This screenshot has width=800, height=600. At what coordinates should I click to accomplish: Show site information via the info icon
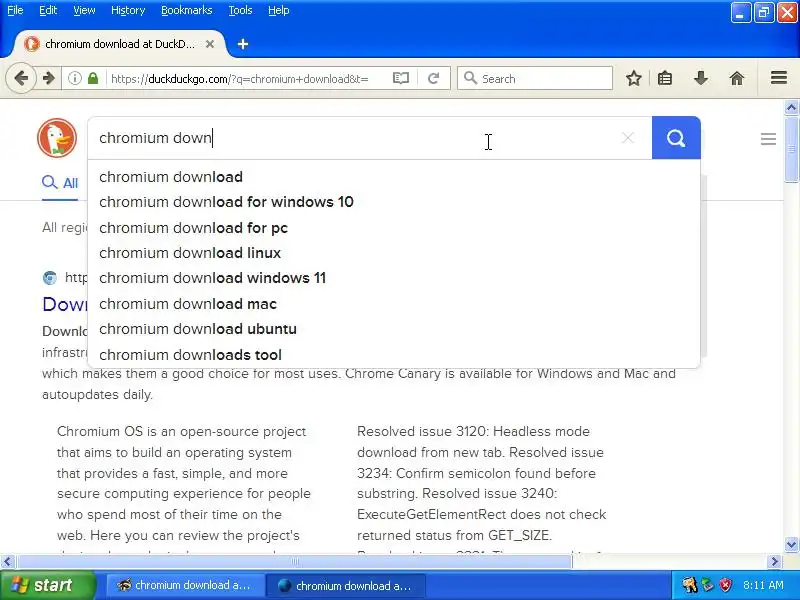[75, 79]
